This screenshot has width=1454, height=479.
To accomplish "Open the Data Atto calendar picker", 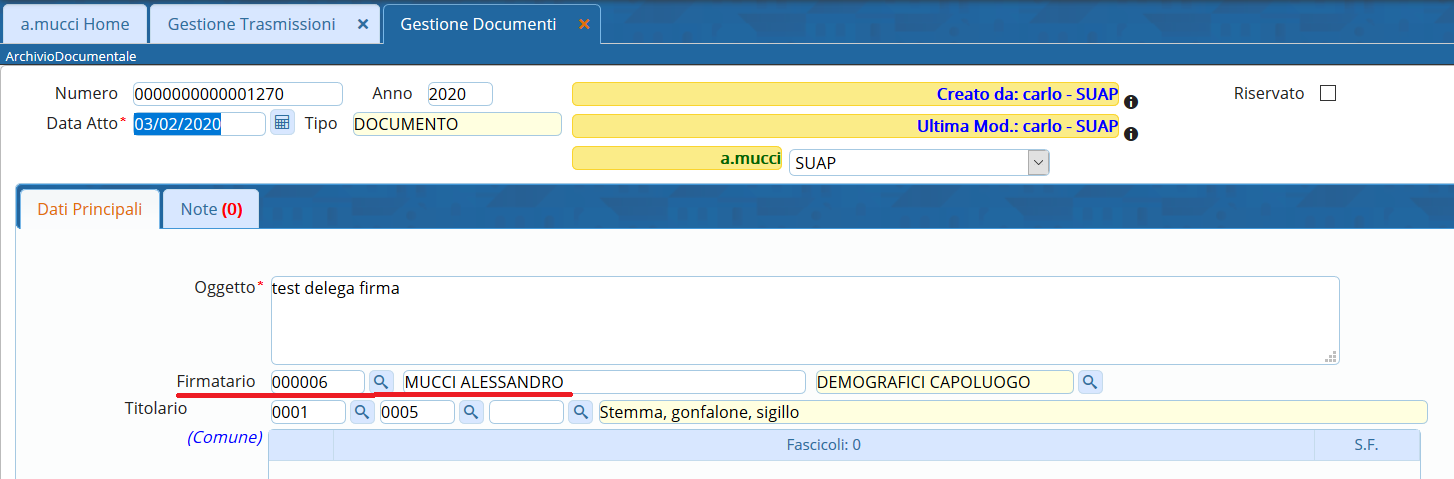I will coord(282,123).
